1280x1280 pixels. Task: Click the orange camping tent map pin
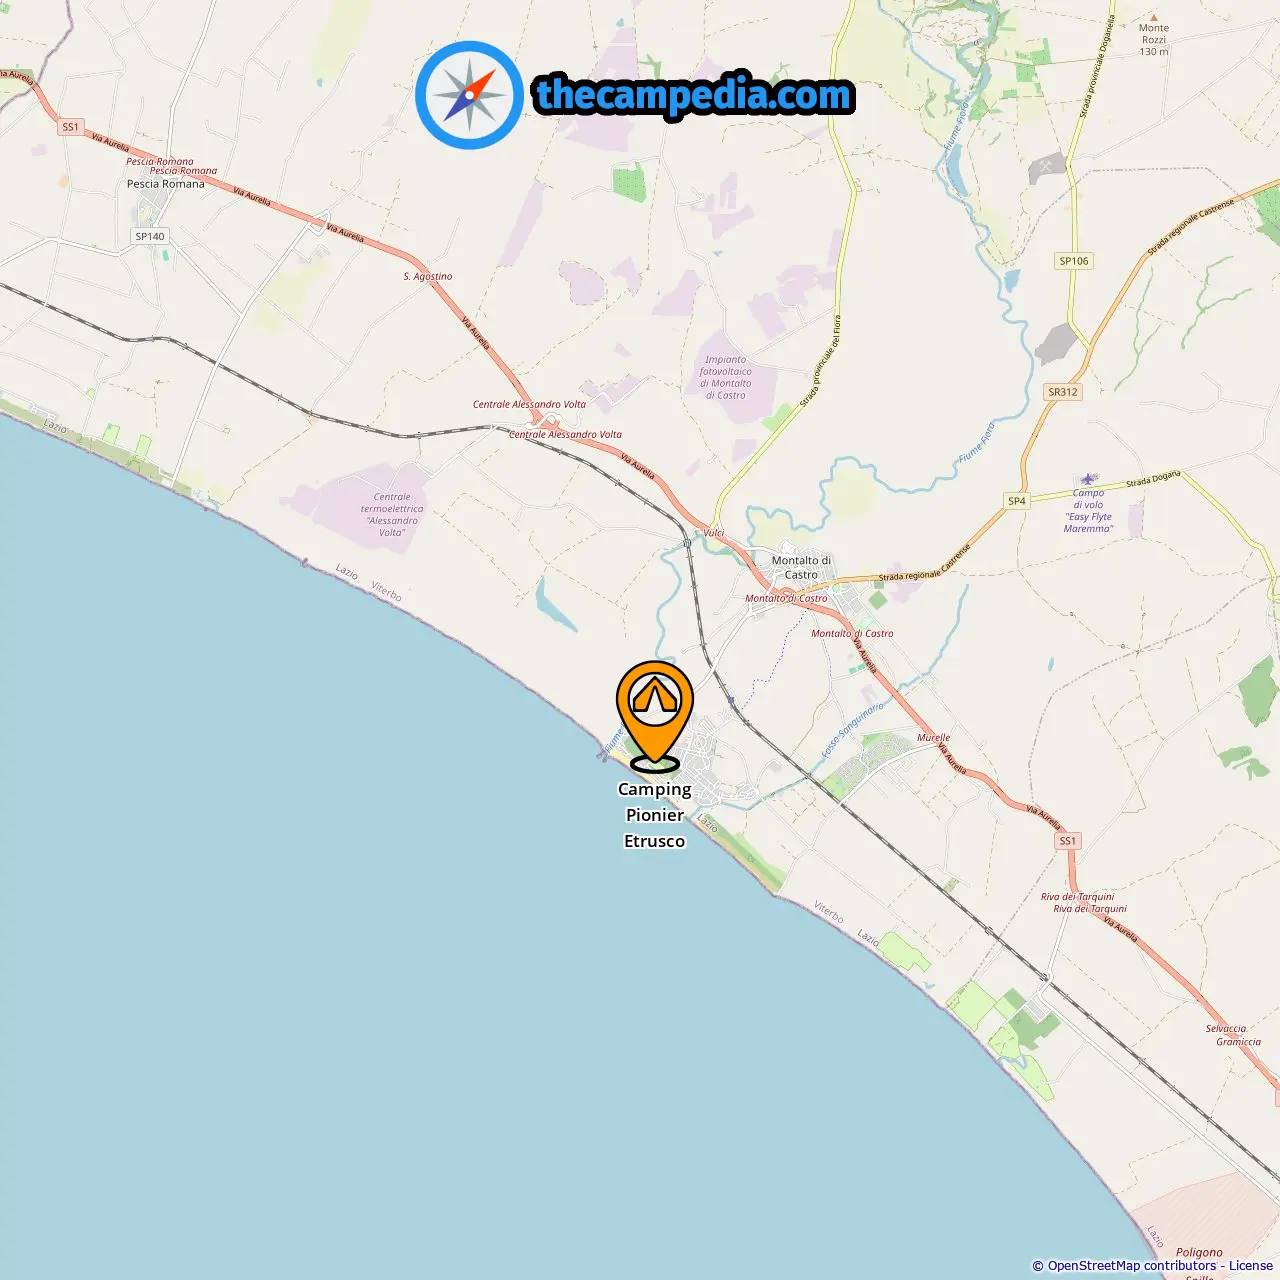click(x=655, y=716)
